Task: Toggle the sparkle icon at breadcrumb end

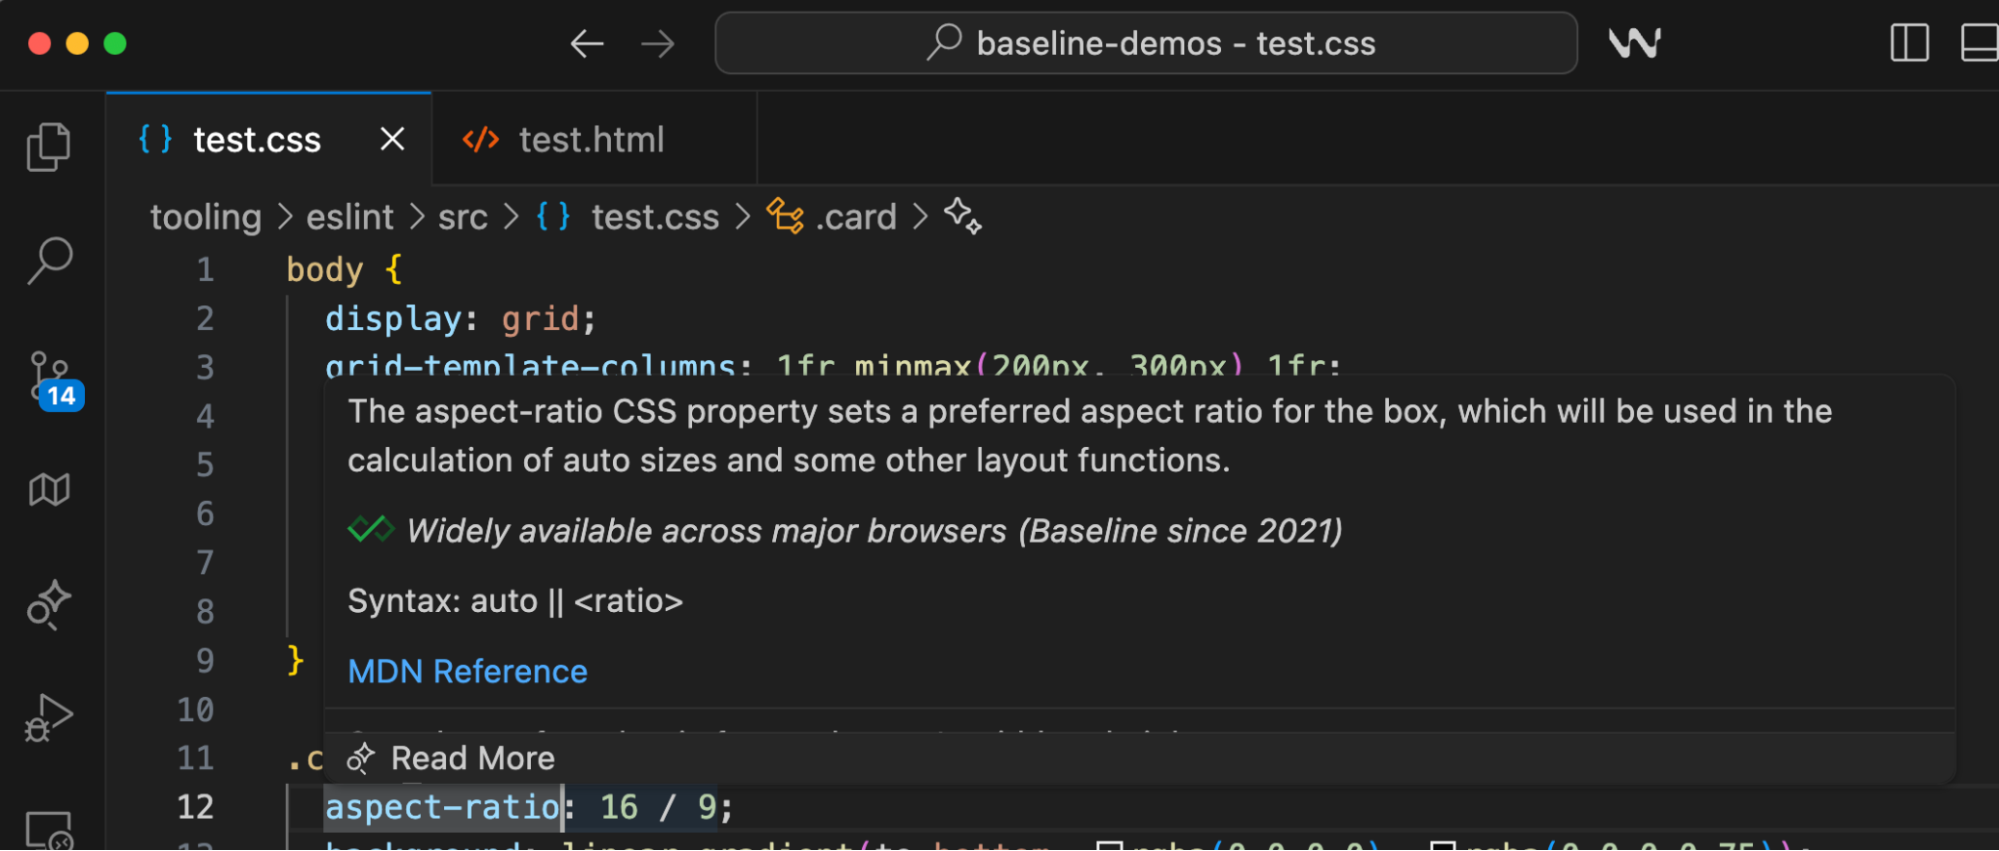Action: (x=962, y=217)
